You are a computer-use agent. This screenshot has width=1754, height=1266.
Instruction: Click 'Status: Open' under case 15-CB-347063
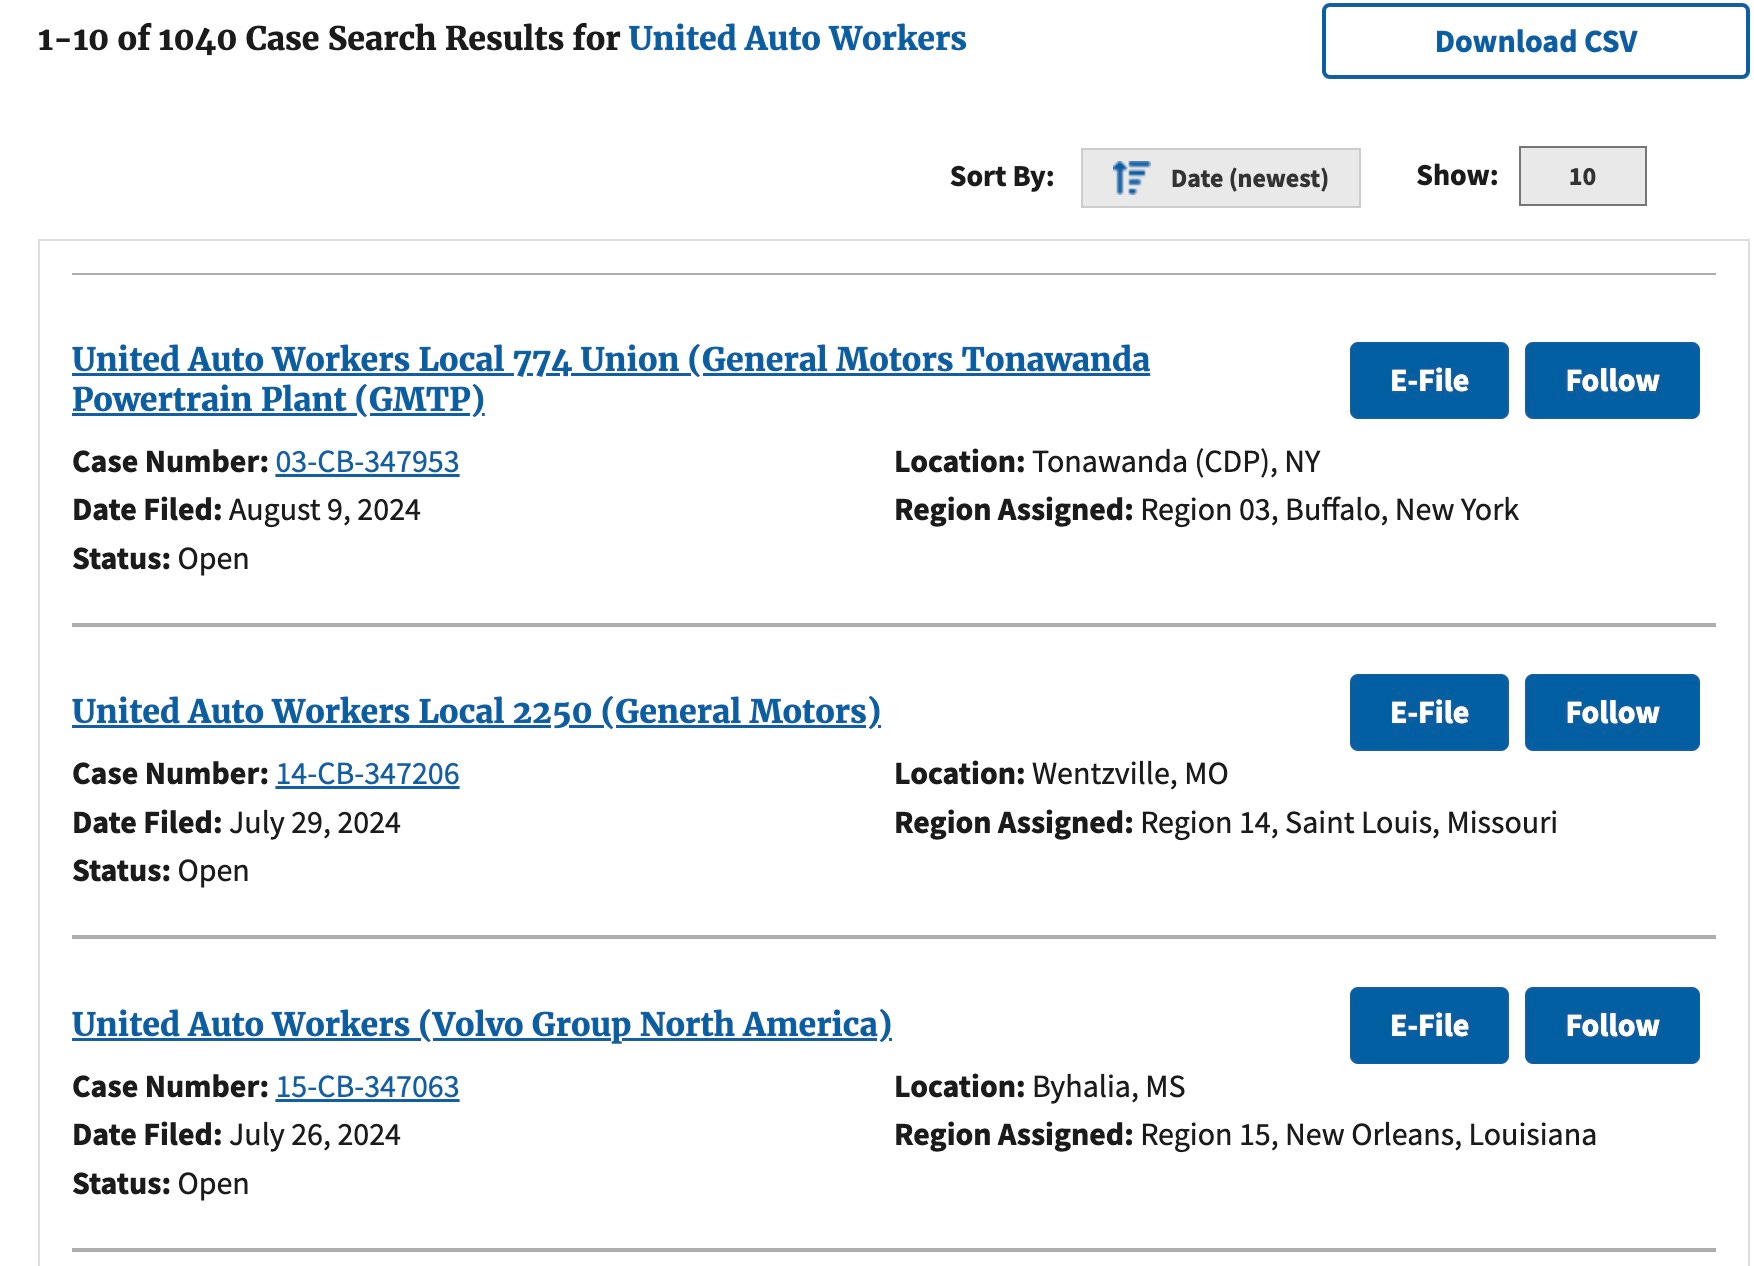click(x=160, y=1184)
